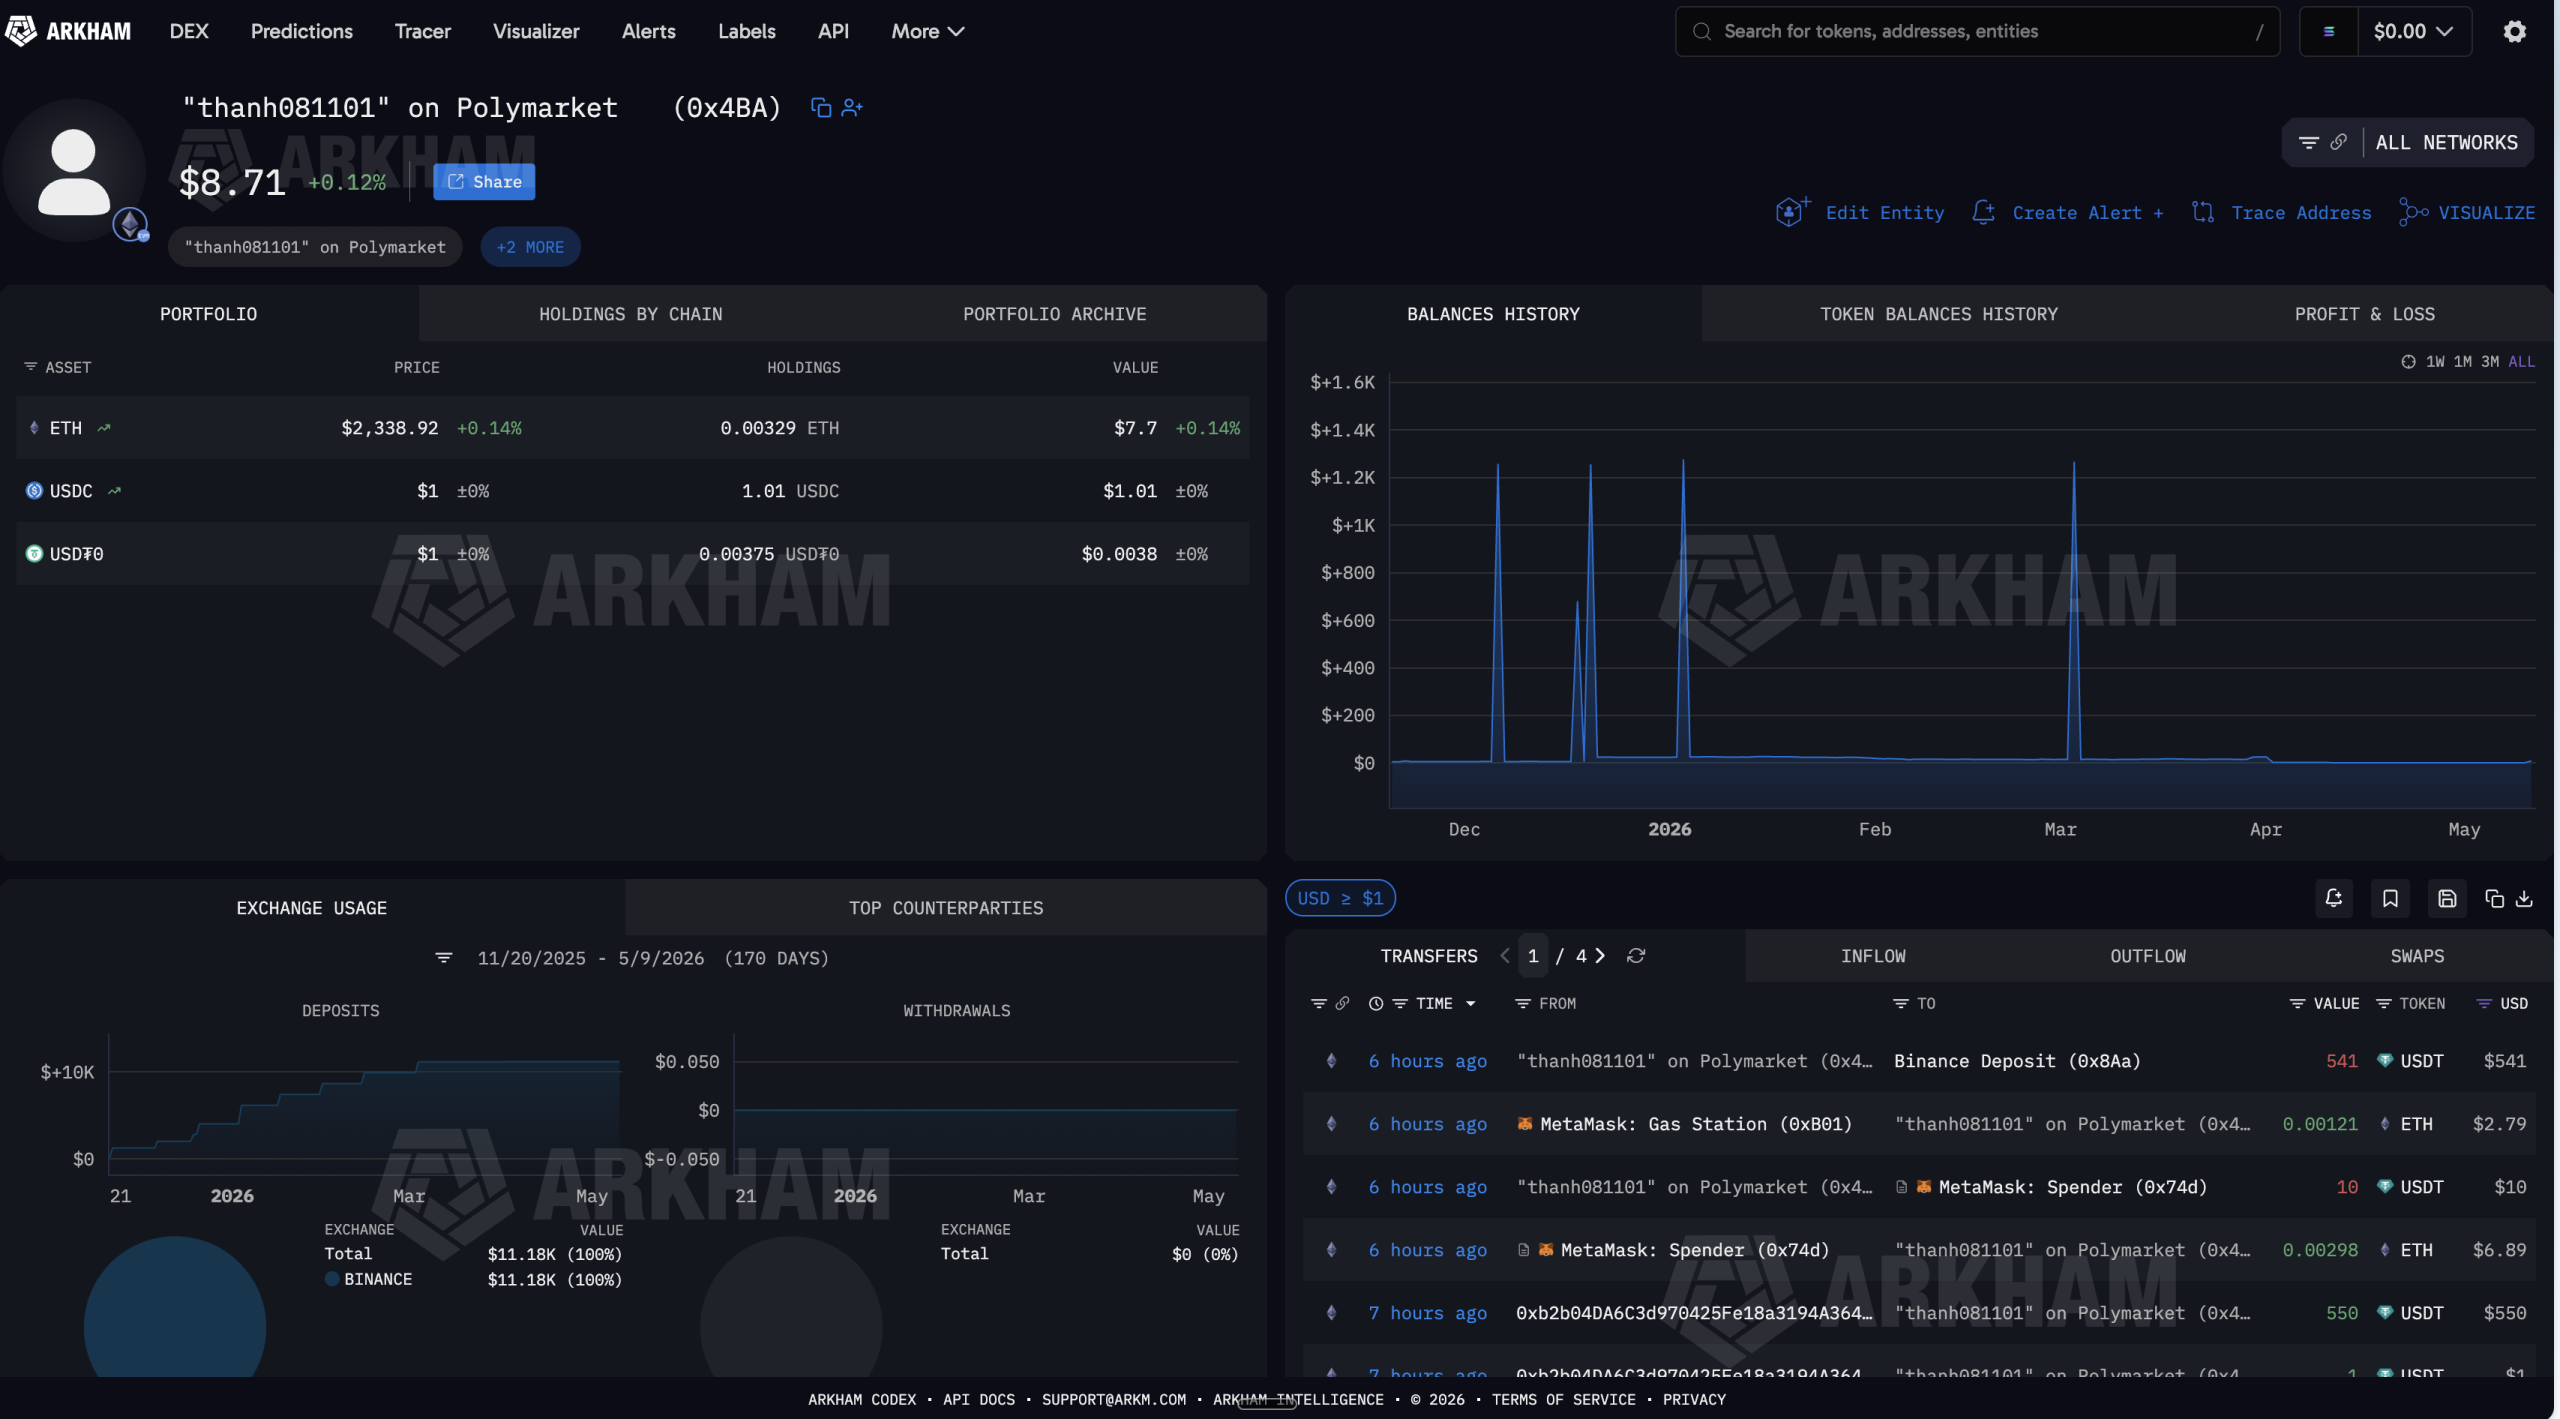The height and width of the screenshot is (1419, 2560).
Task: Switch to TOKEN BALANCES HISTORY tab
Action: click(1939, 314)
